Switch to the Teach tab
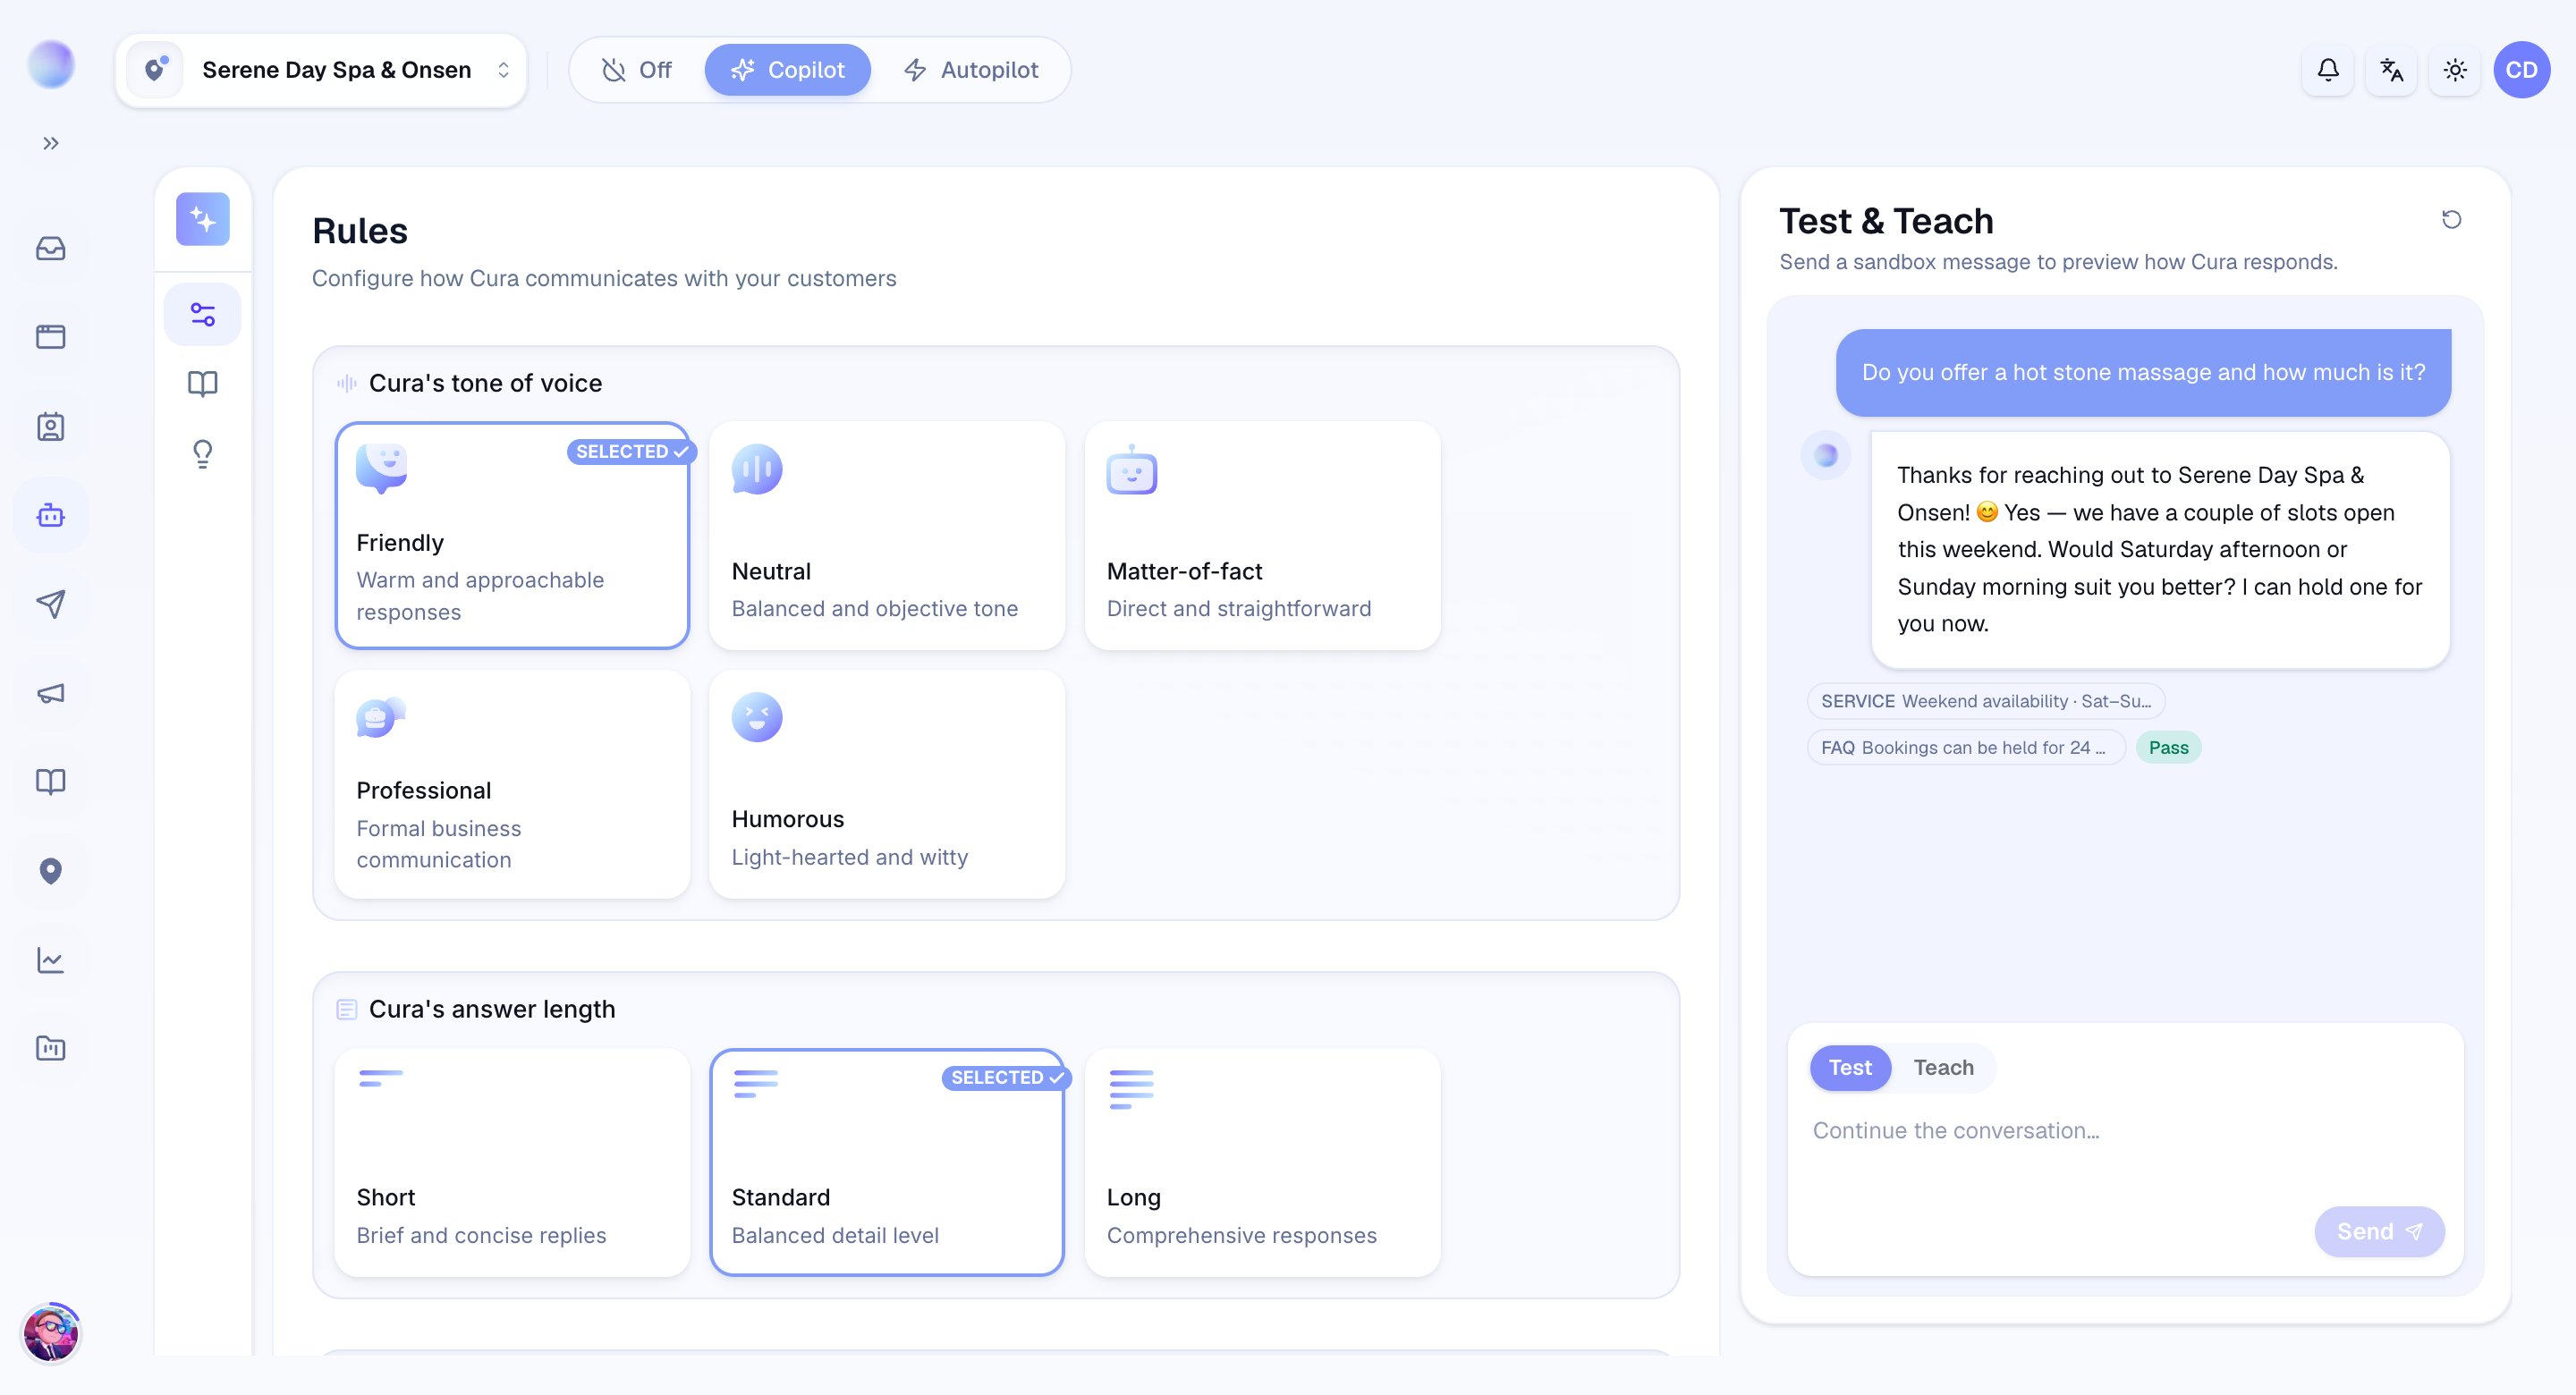2576x1395 pixels. [x=1943, y=1067]
